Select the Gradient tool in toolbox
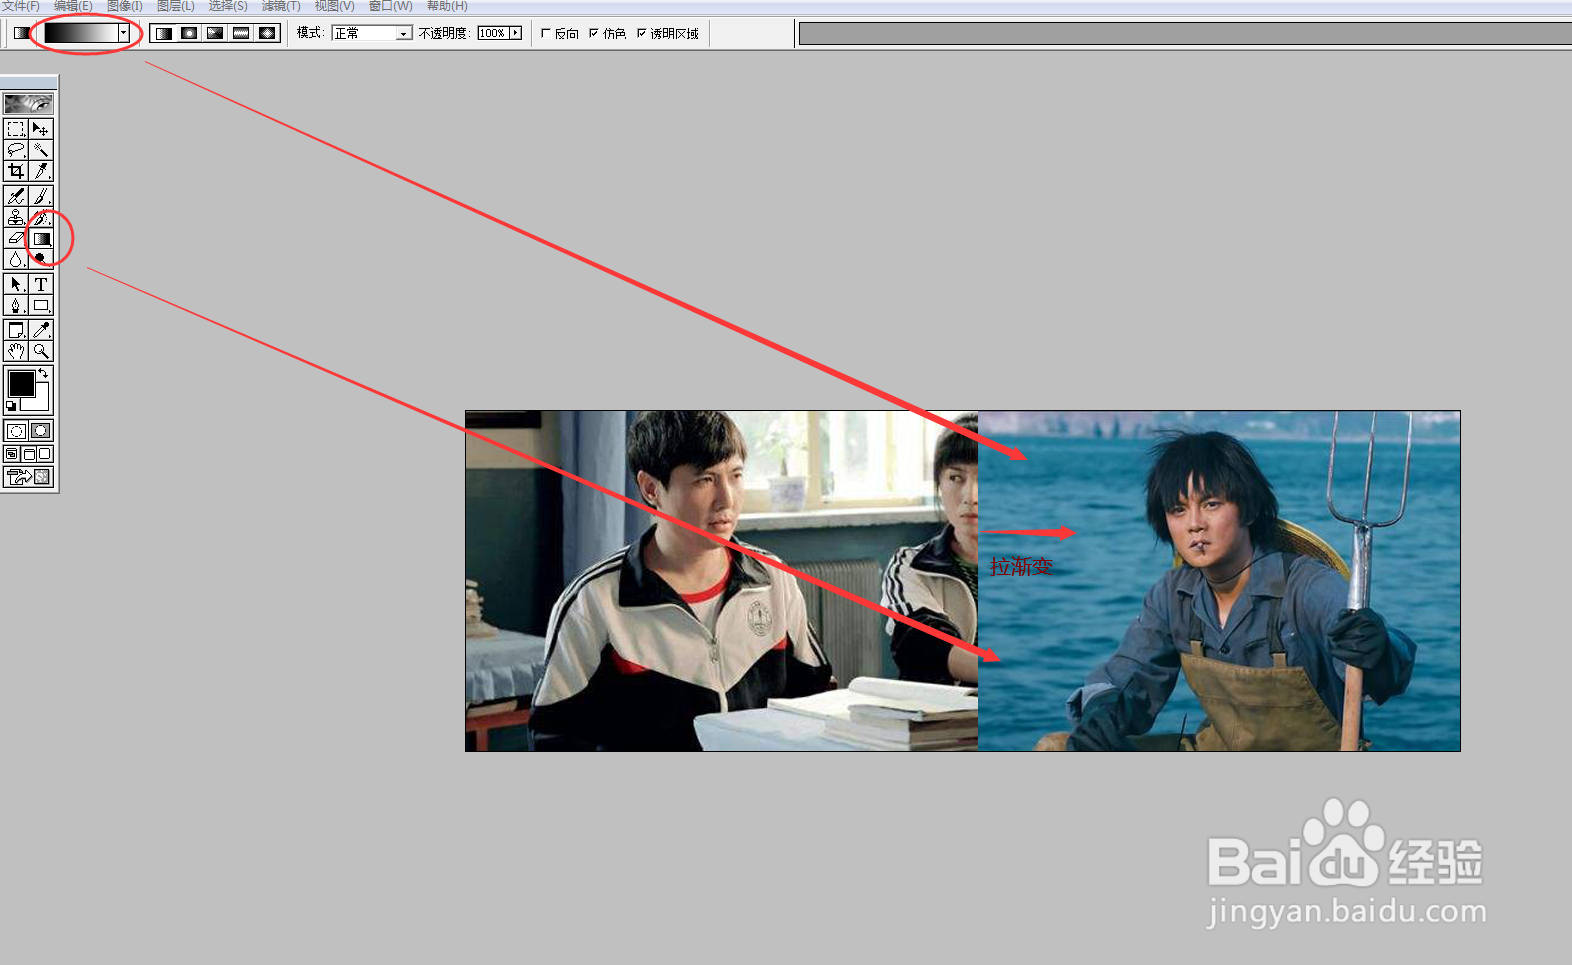Image resolution: width=1572 pixels, height=965 pixels. 41,238
